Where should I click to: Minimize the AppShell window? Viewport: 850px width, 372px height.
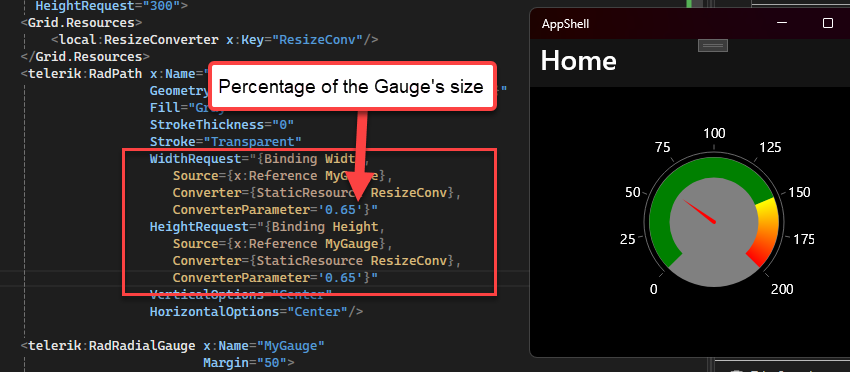click(782, 23)
